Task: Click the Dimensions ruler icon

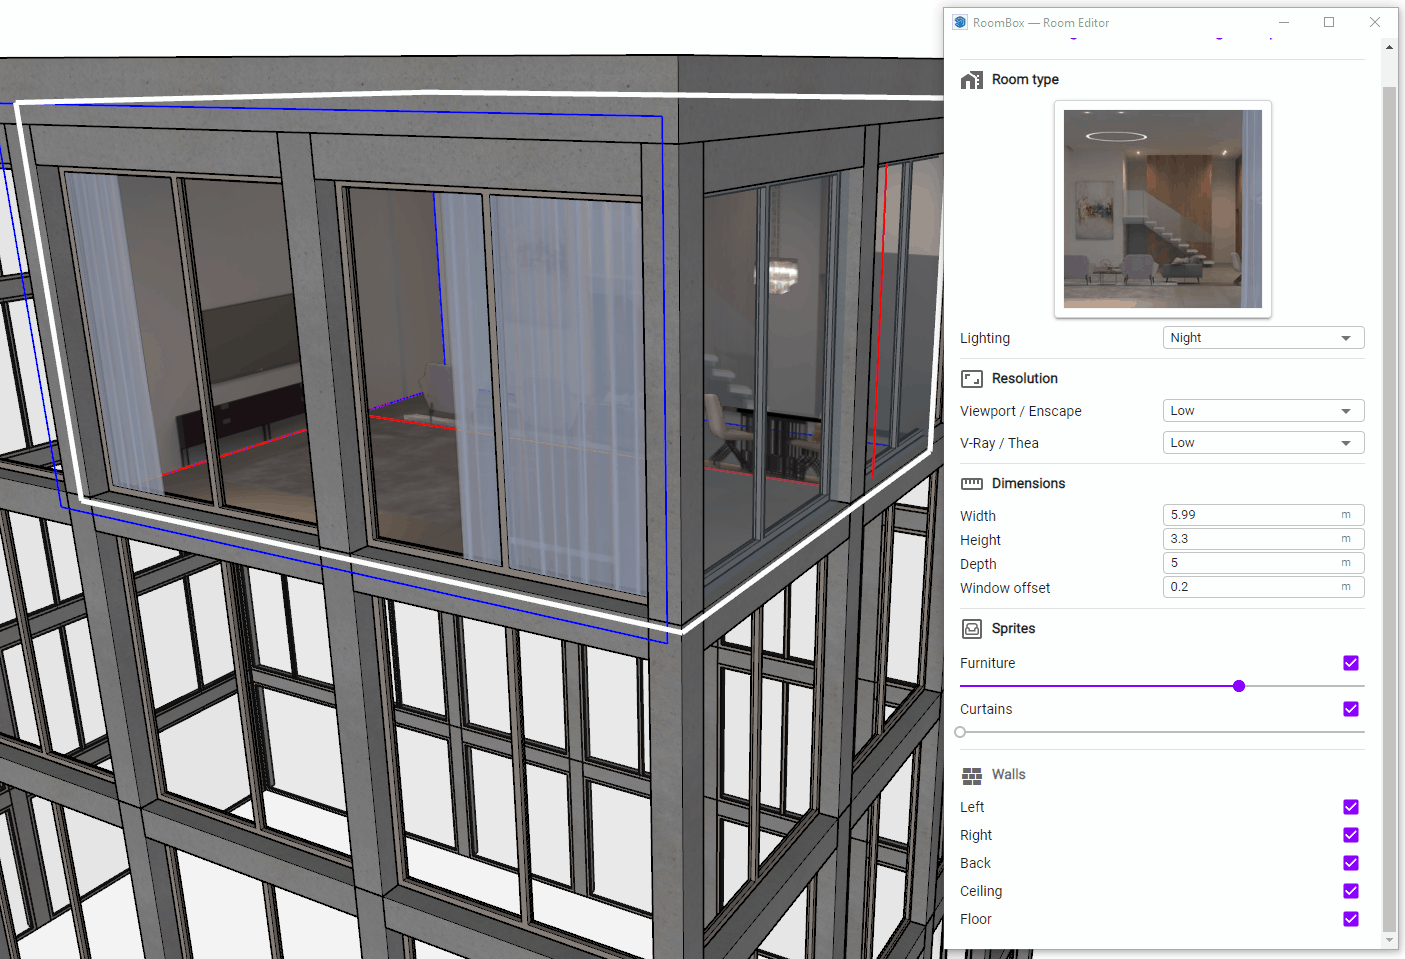Action: [971, 484]
